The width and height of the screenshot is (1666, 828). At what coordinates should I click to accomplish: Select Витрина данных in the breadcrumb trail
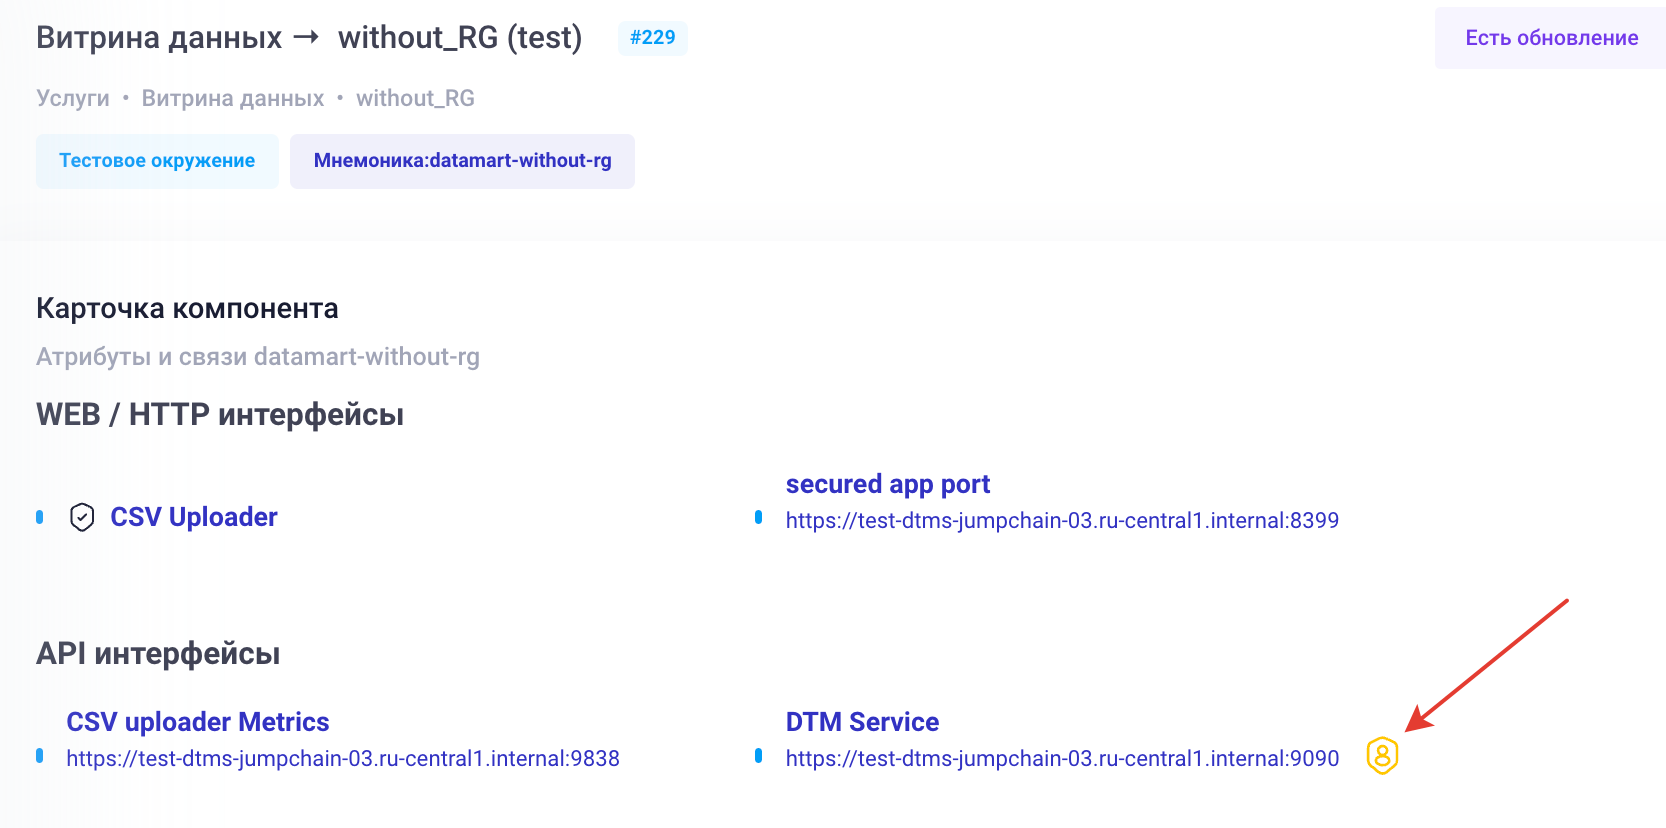[x=232, y=98]
